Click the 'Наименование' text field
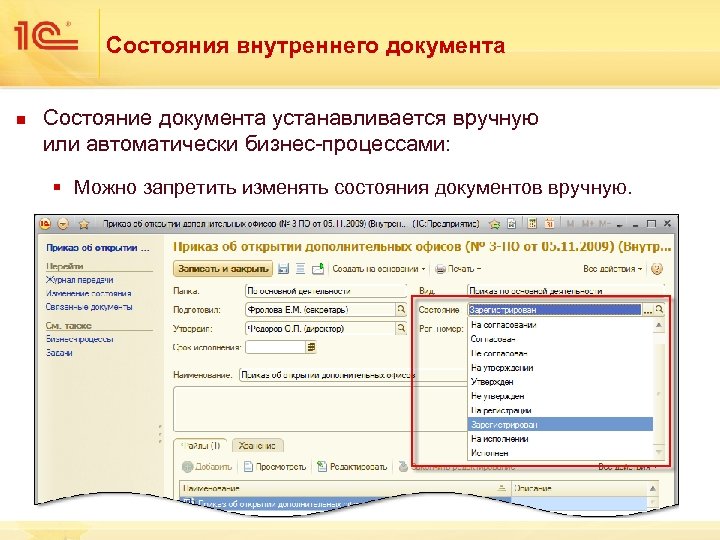 point(353,375)
